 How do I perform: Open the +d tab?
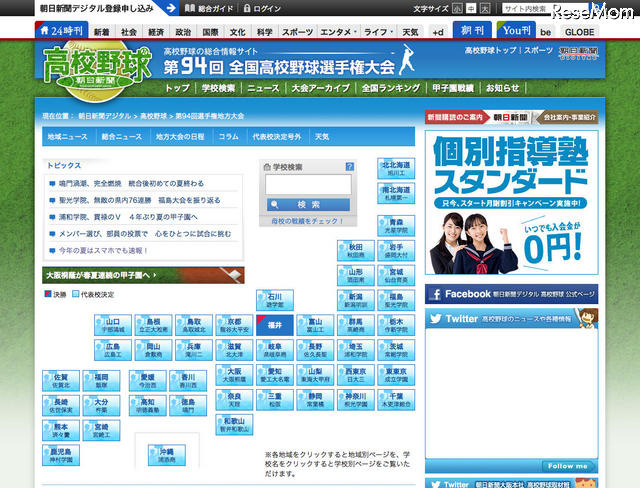[x=438, y=32]
